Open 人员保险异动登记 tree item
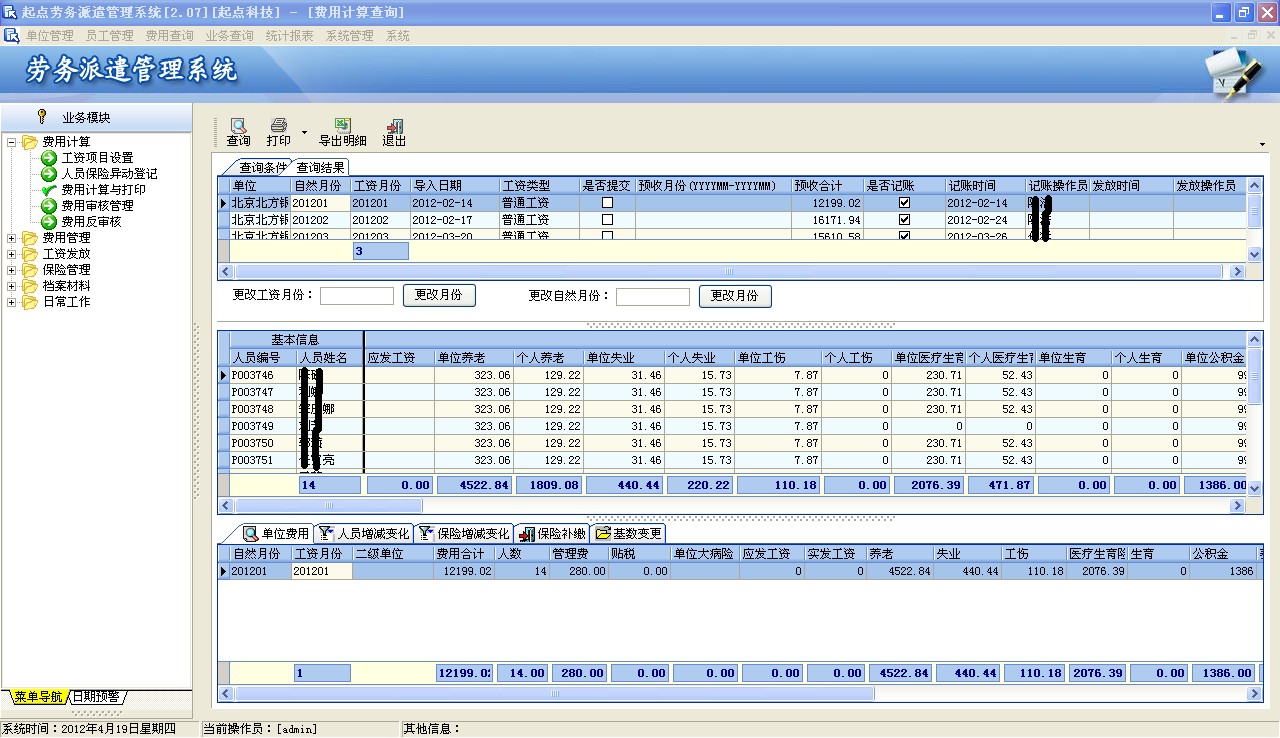1280x738 pixels. coord(109,174)
